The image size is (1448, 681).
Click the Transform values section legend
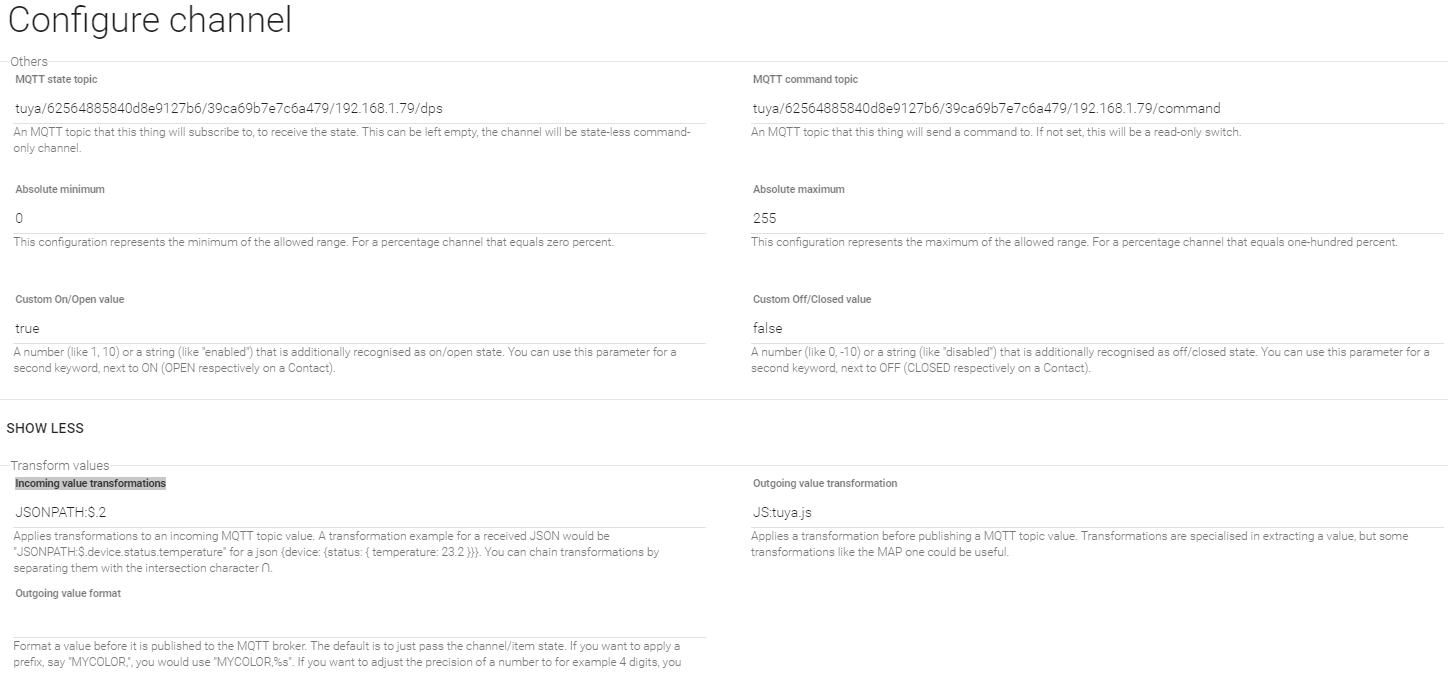click(x=60, y=465)
